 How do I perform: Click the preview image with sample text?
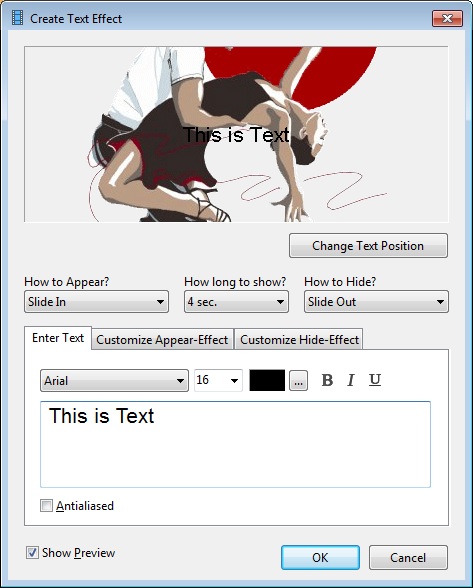point(236,134)
